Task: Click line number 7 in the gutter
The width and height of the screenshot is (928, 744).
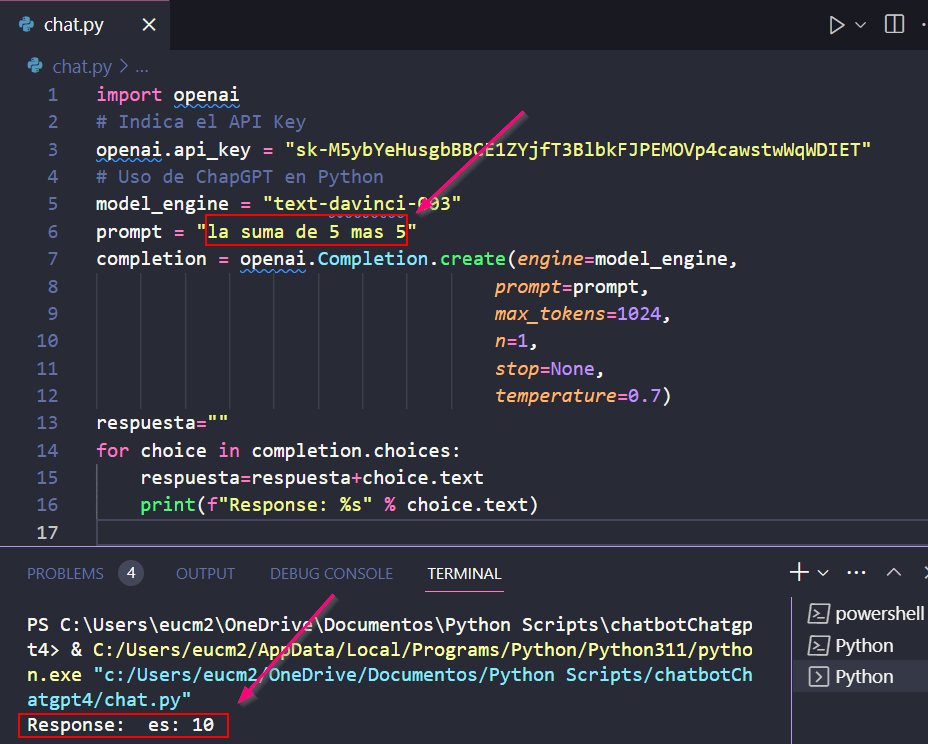Action: tap(53, 259)
